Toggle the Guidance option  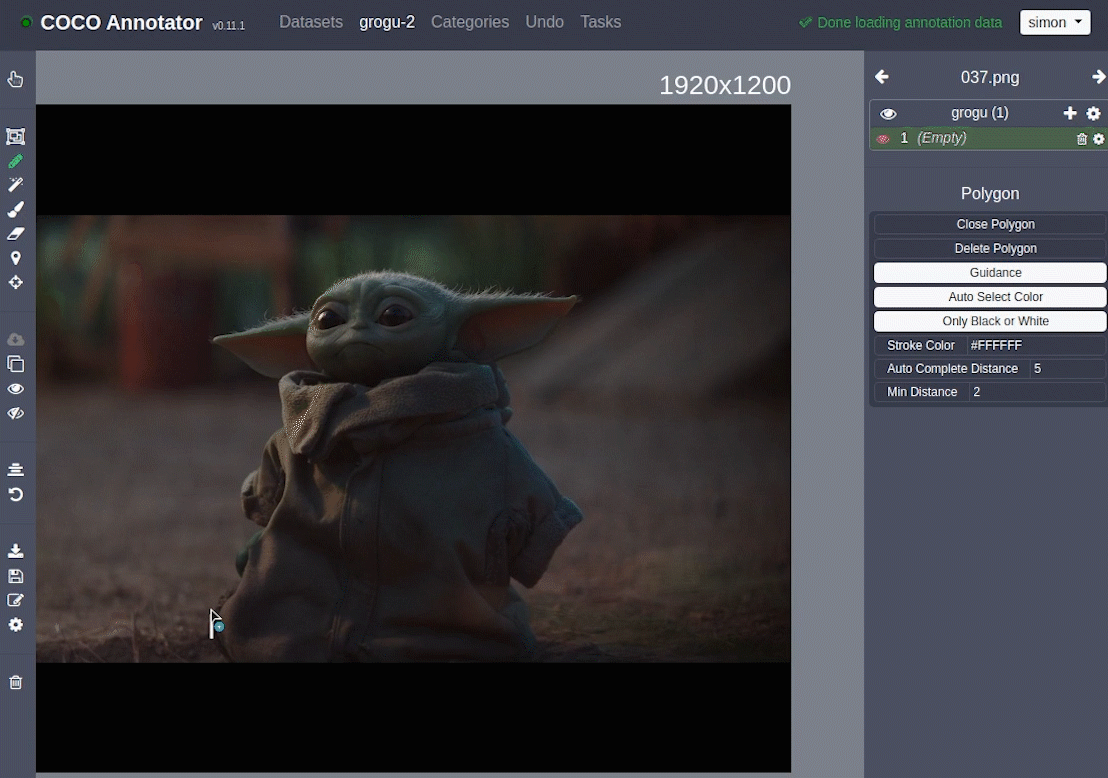point(990,273)
